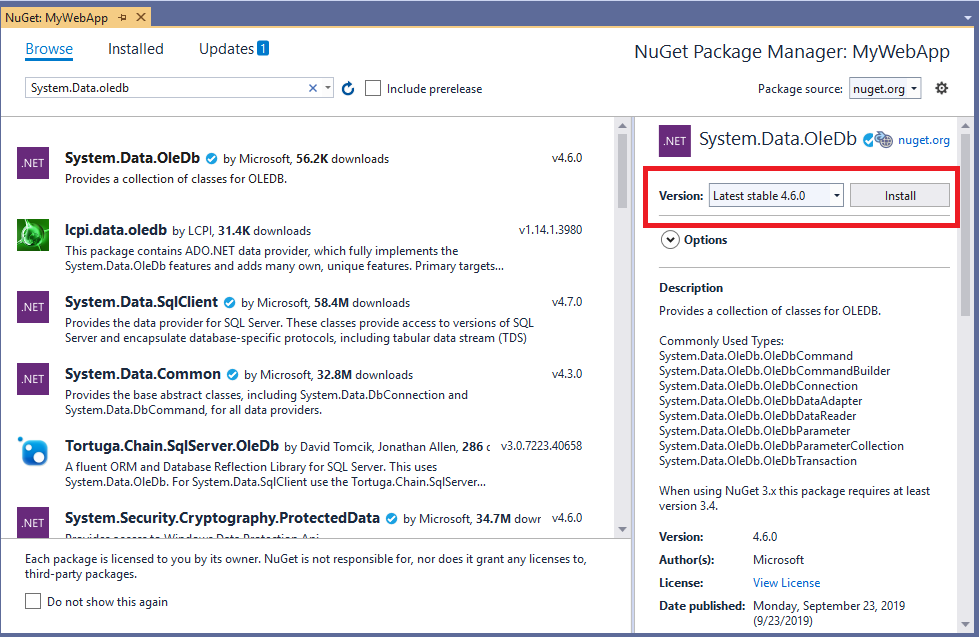Click the v1.14.1.3980 version label
This screenshot has height=637, width=979.
point(550,230)
